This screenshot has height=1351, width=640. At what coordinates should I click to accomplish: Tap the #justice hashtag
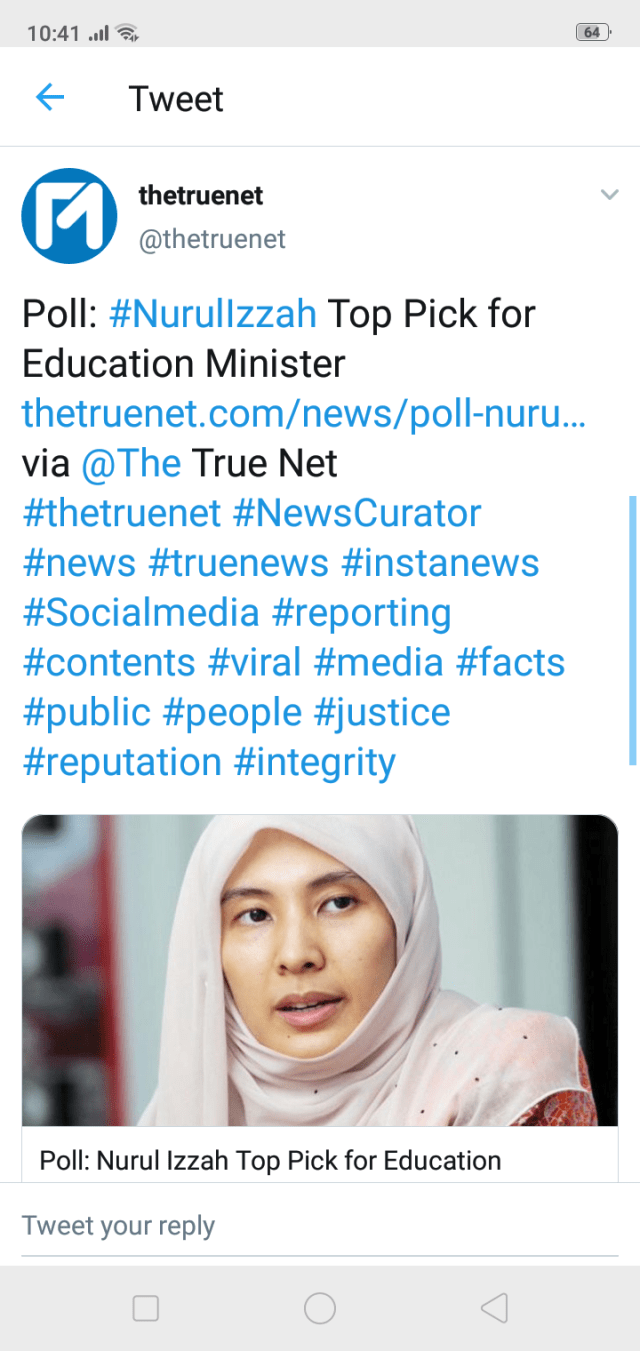(382, 713)
